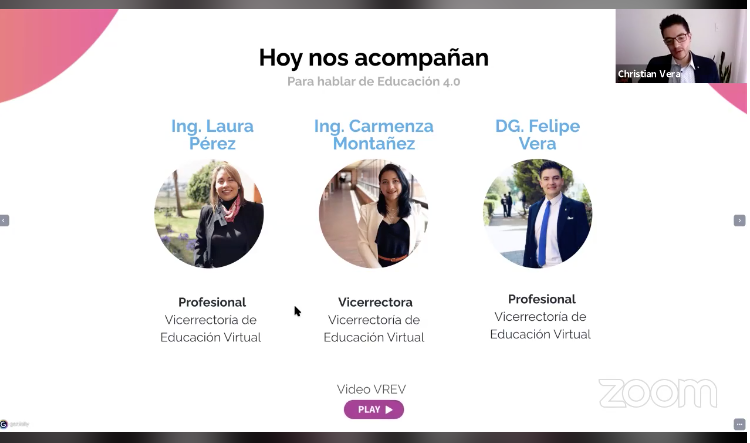Click the 'Vicerrectora' role text

pyautogui.click(x=375, y=302)
